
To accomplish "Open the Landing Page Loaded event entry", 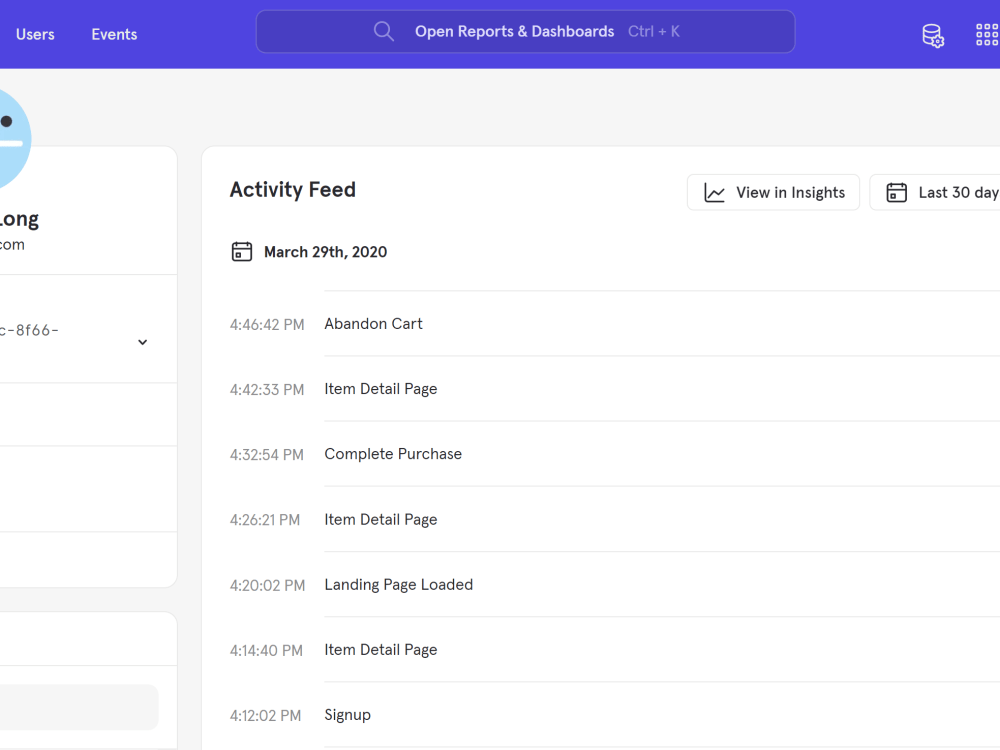I will [x=398, y=584].
